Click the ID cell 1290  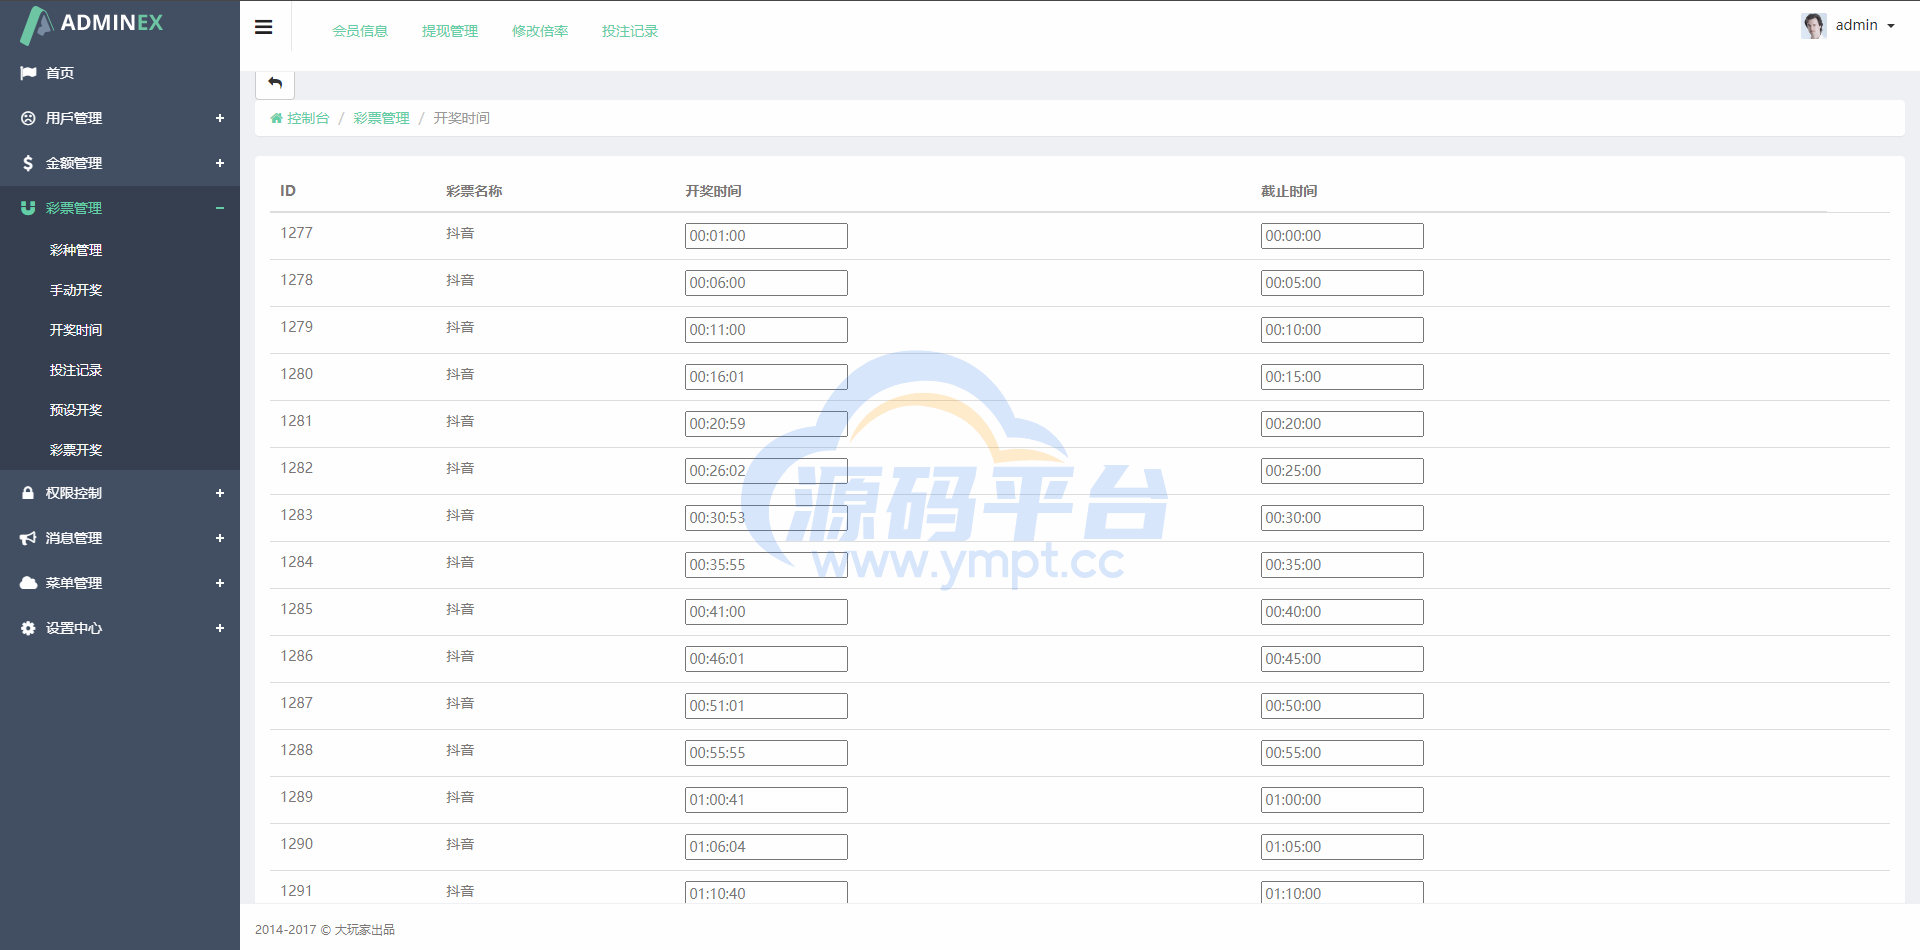point(296,844)
